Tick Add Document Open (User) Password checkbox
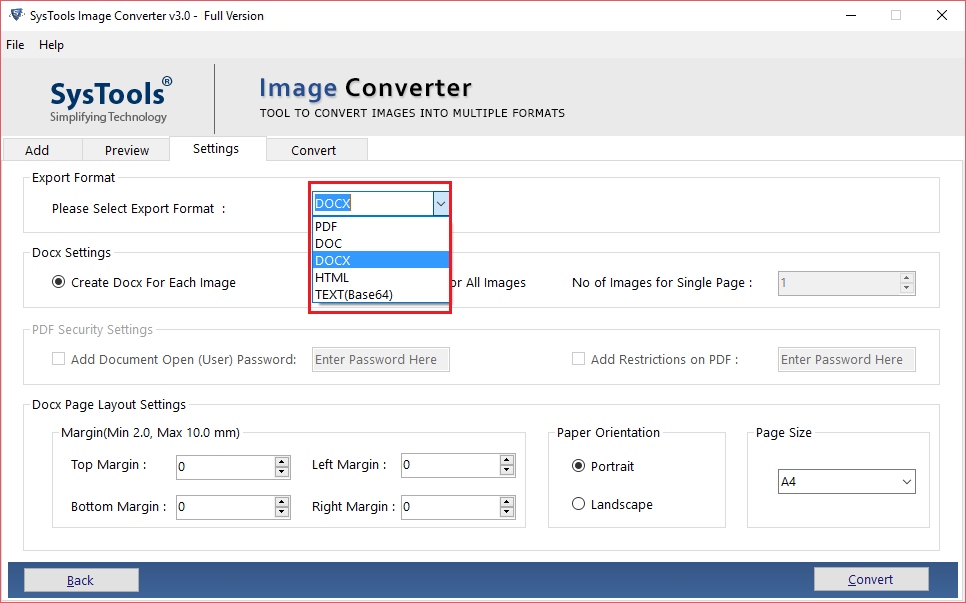Viewport: 966px width, 603px height. (x=59, y=358)
